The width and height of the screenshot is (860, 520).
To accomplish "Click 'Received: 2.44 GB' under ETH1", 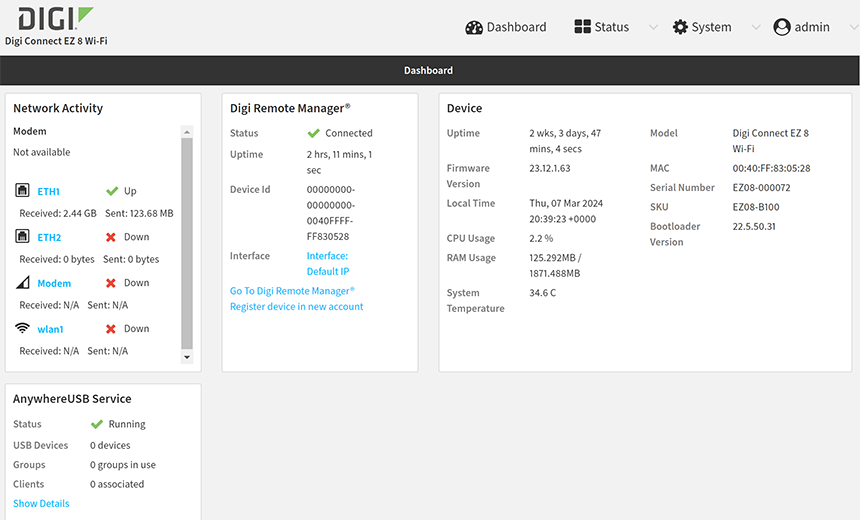I will point(58,213).
